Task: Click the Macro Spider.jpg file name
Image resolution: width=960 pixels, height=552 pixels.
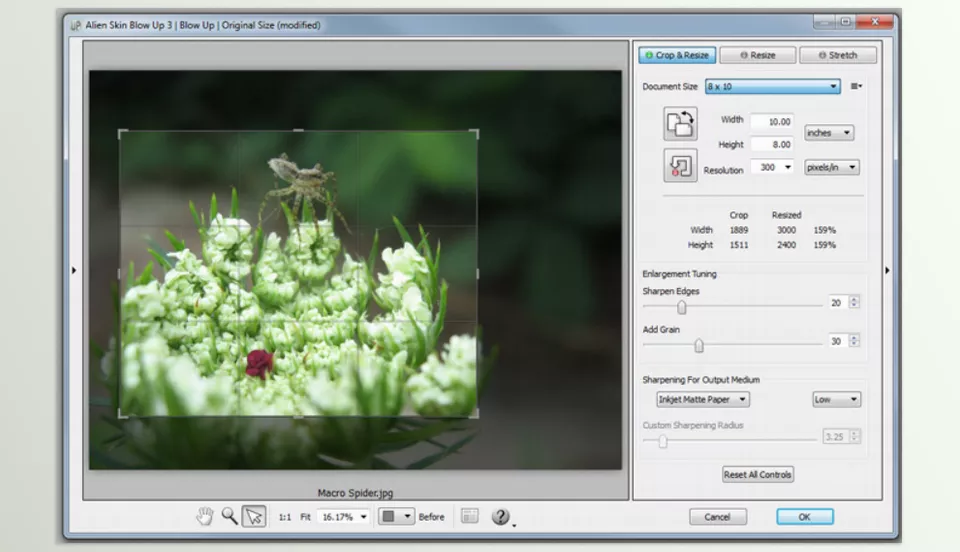Action: [355, 493]
